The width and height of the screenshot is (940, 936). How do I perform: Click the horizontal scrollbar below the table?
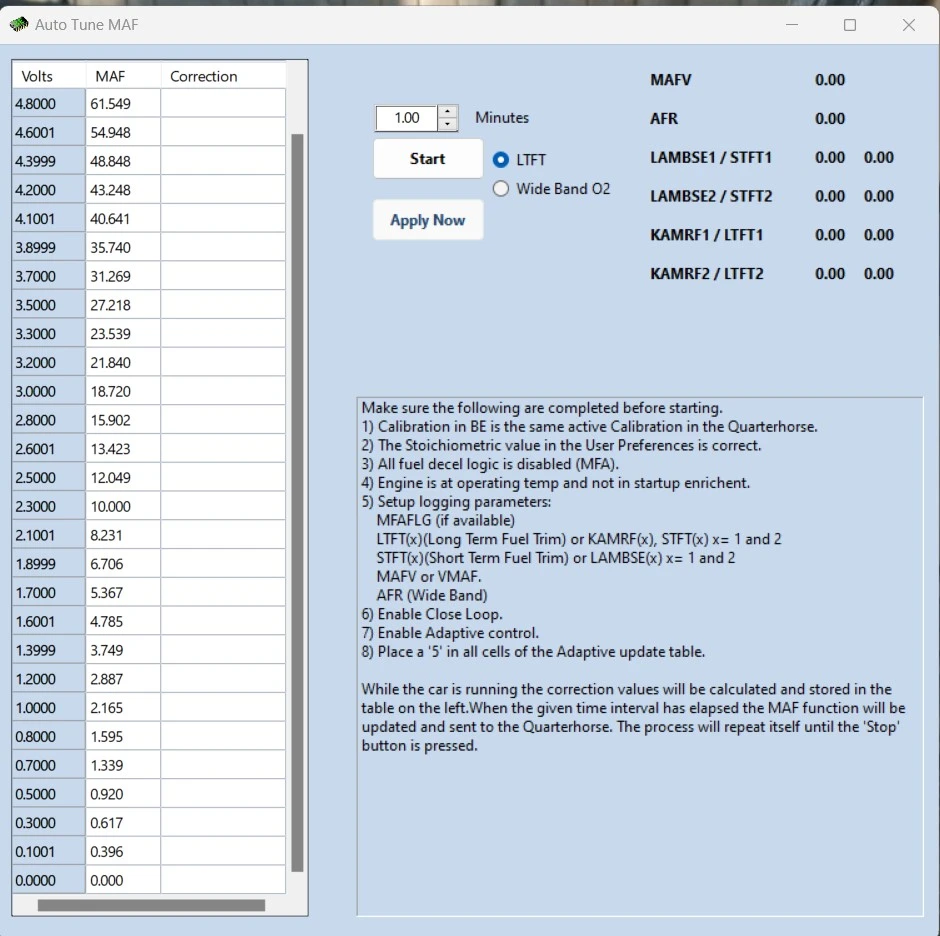pos(151,905)
